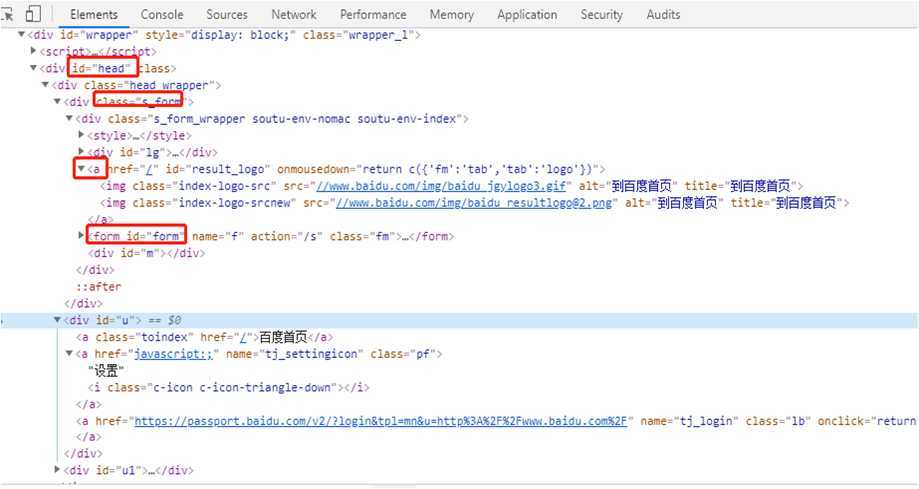Open the Console tab
919x489 pixels.
[162, 15]
